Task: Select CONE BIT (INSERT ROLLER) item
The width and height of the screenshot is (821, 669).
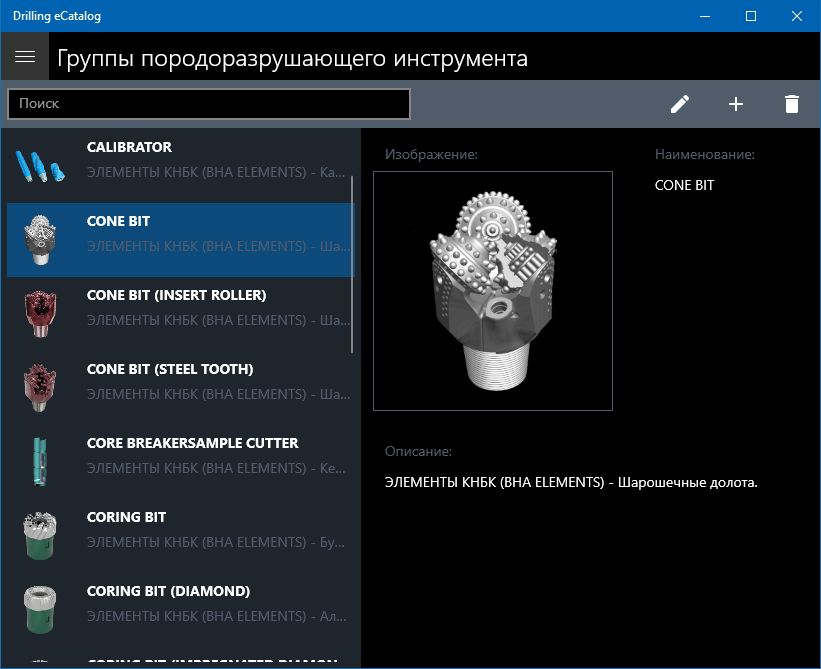Action: 181,314
